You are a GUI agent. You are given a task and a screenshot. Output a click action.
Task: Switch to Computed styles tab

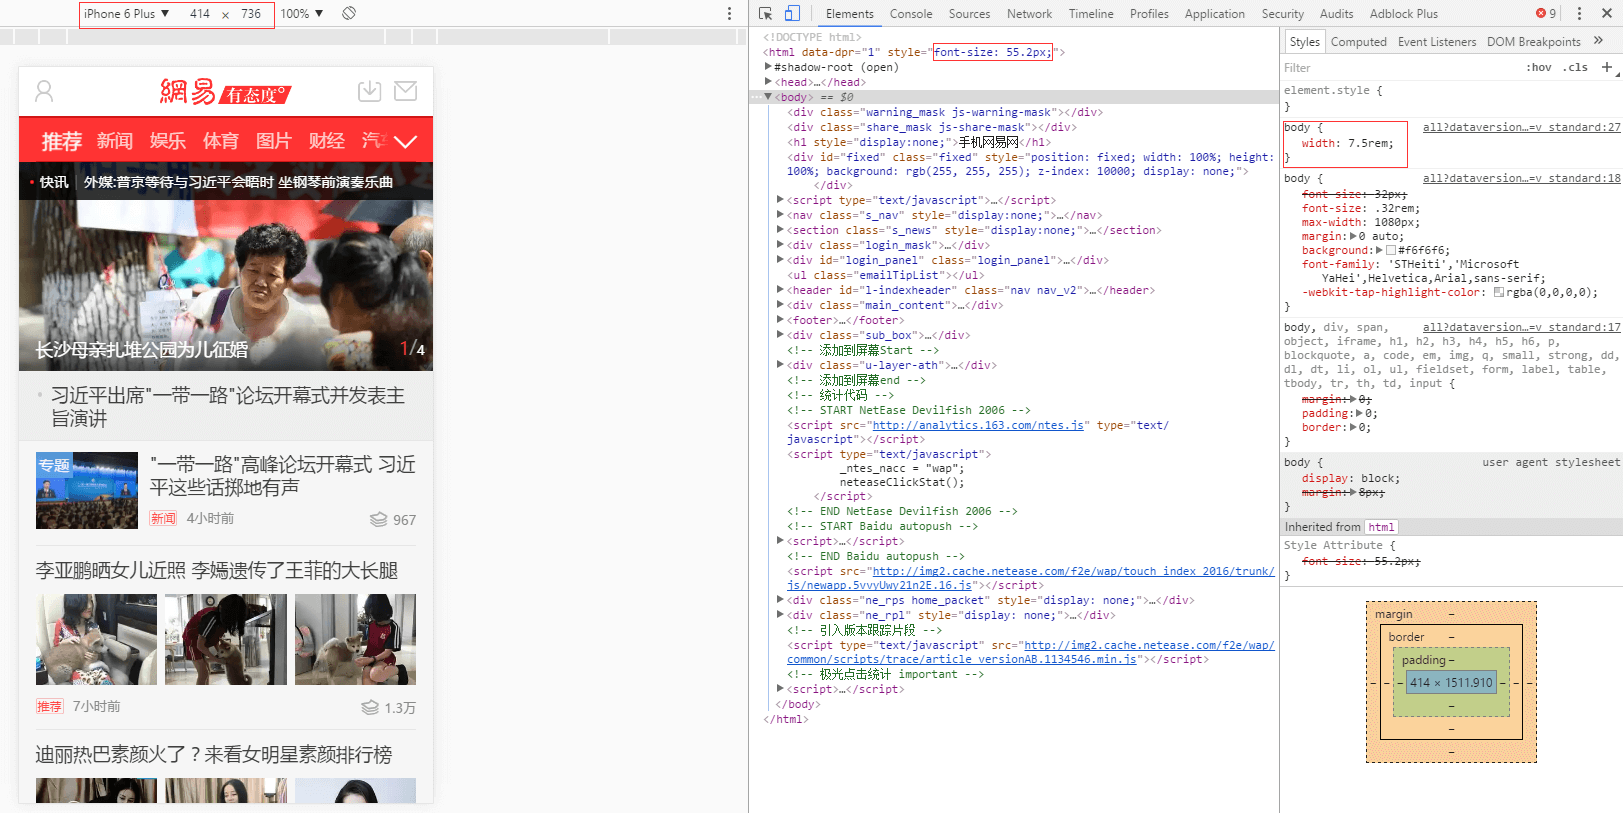(x=1358, y=42)
